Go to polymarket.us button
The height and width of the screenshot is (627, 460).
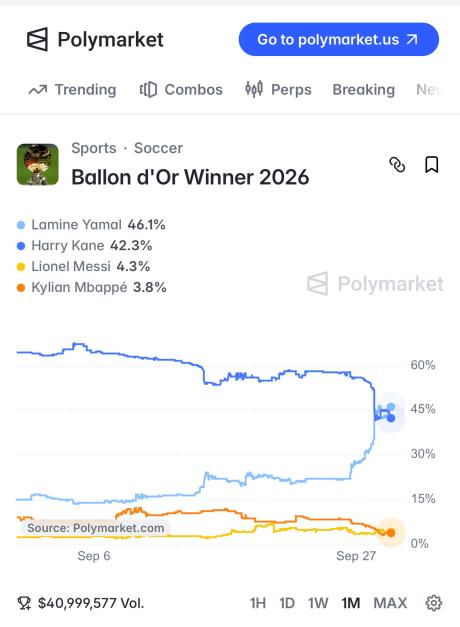(338, 39)
